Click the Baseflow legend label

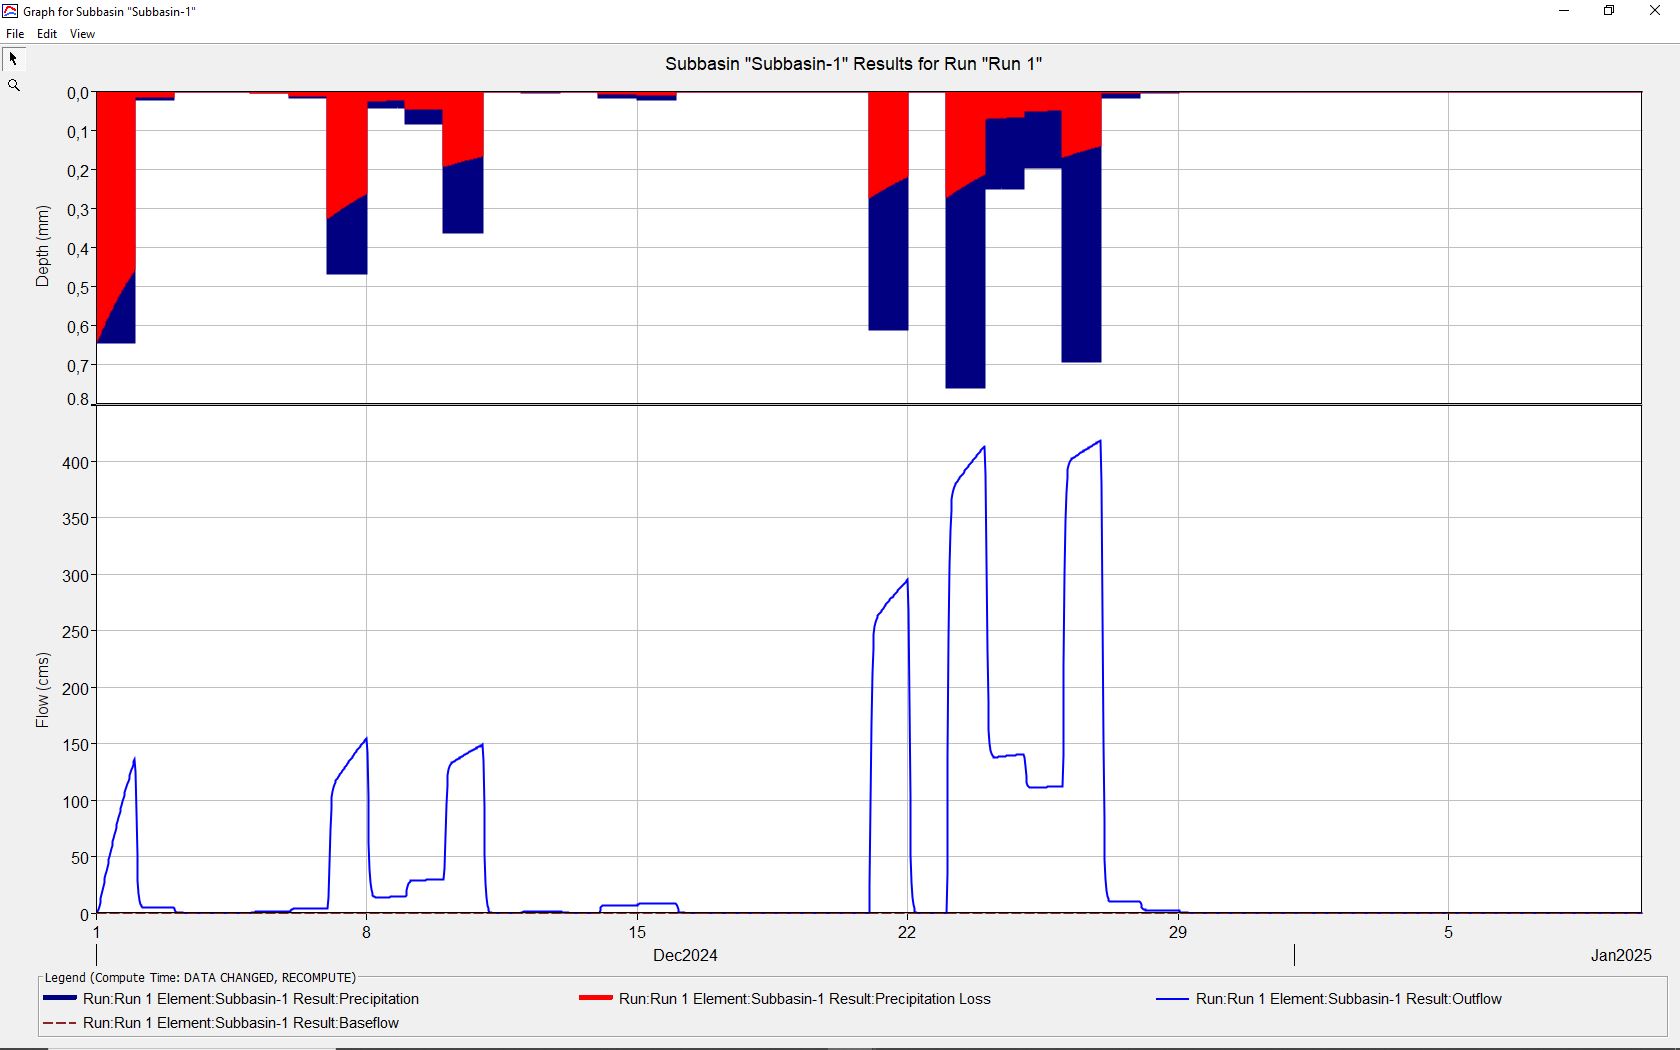pos(241,1023)
